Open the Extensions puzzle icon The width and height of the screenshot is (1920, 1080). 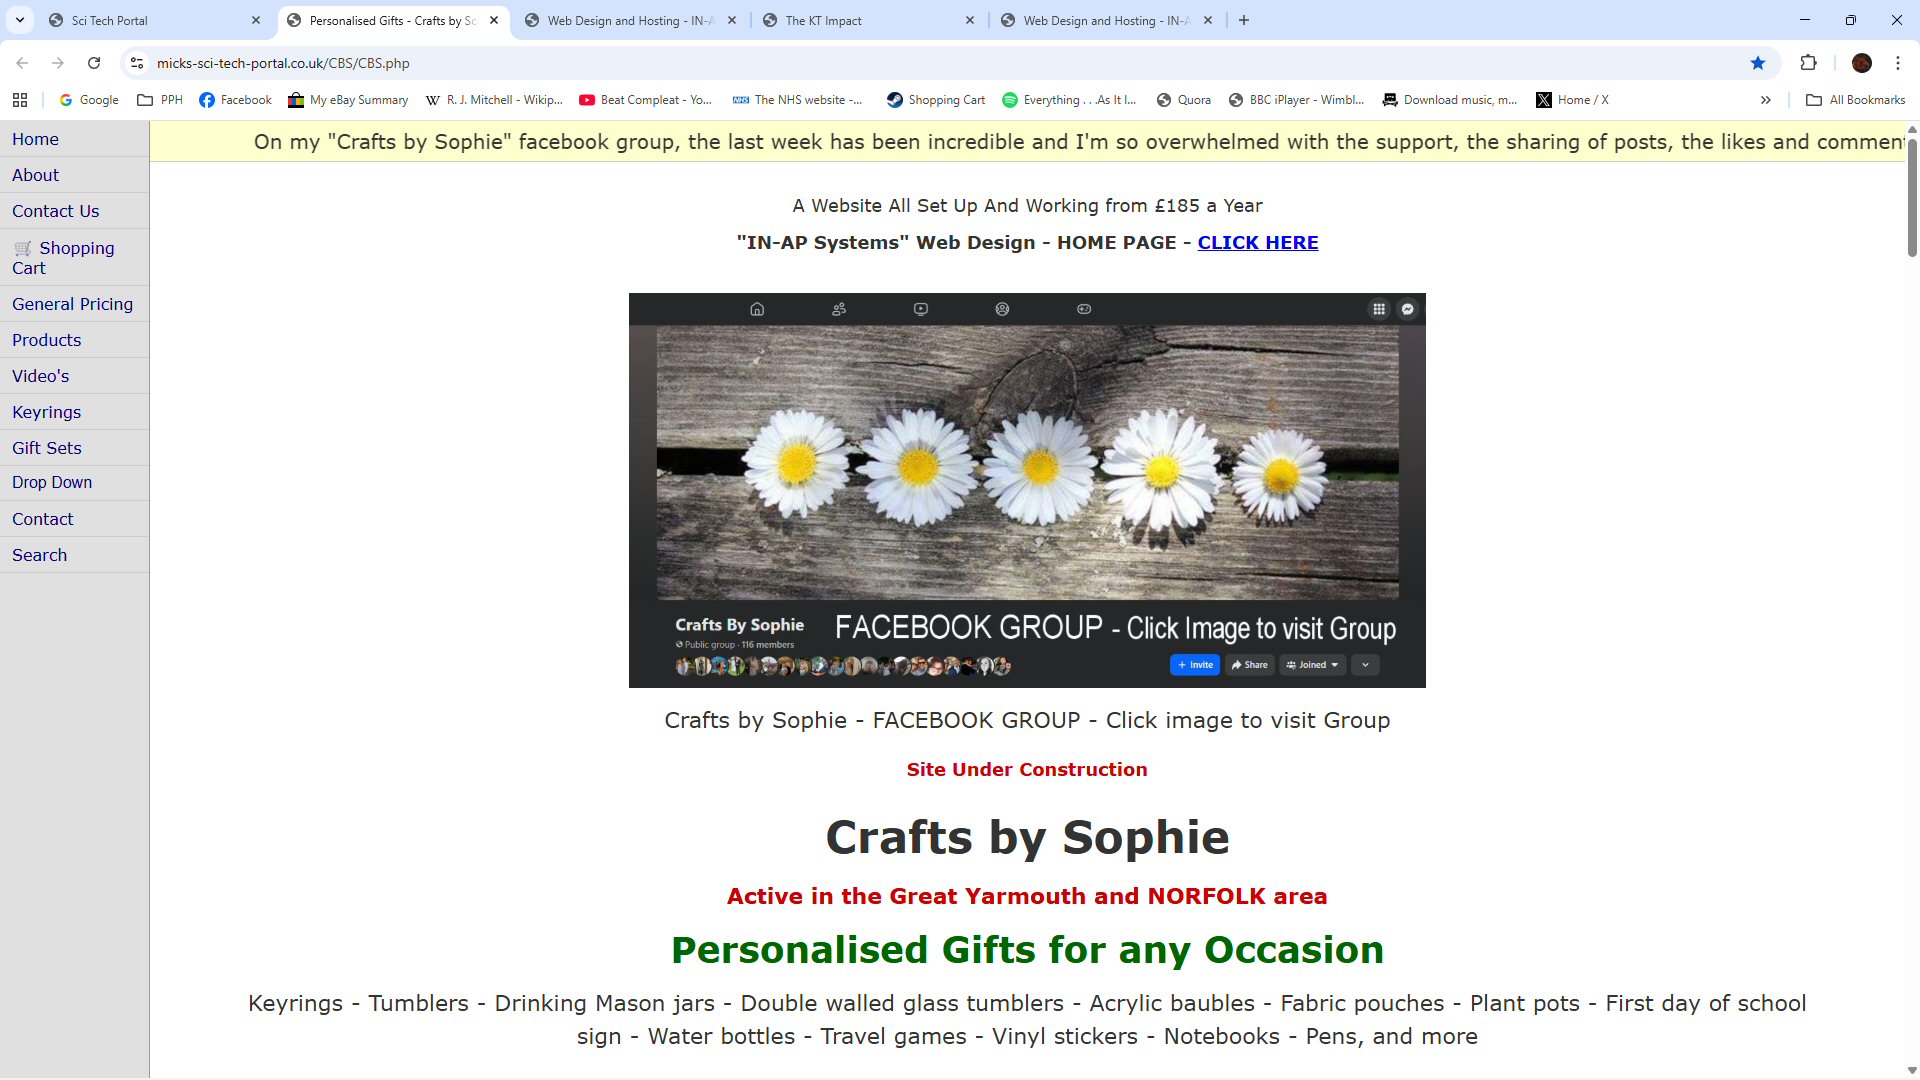(x=1808, y=63)
